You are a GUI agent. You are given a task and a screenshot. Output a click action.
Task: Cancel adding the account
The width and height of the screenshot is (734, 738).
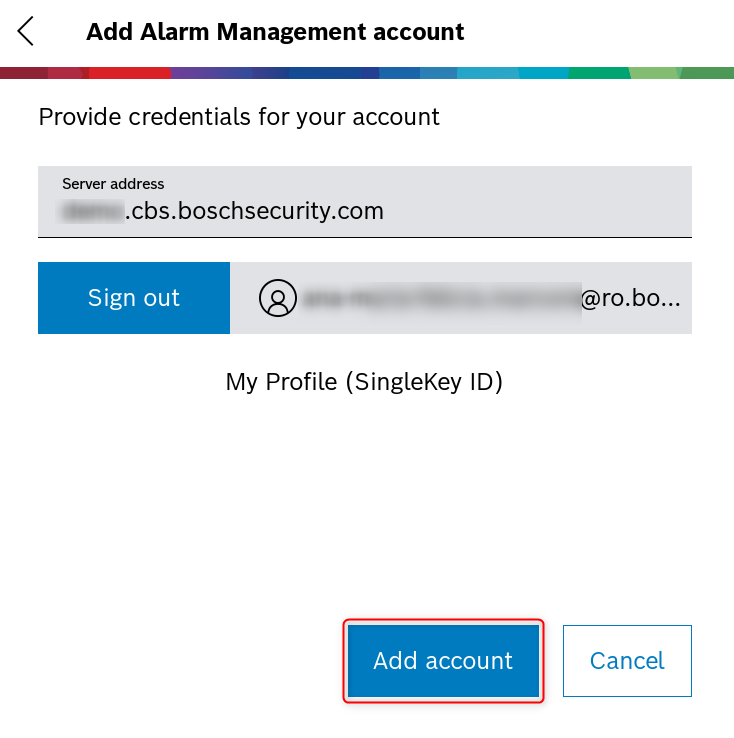tap(627, 661)
